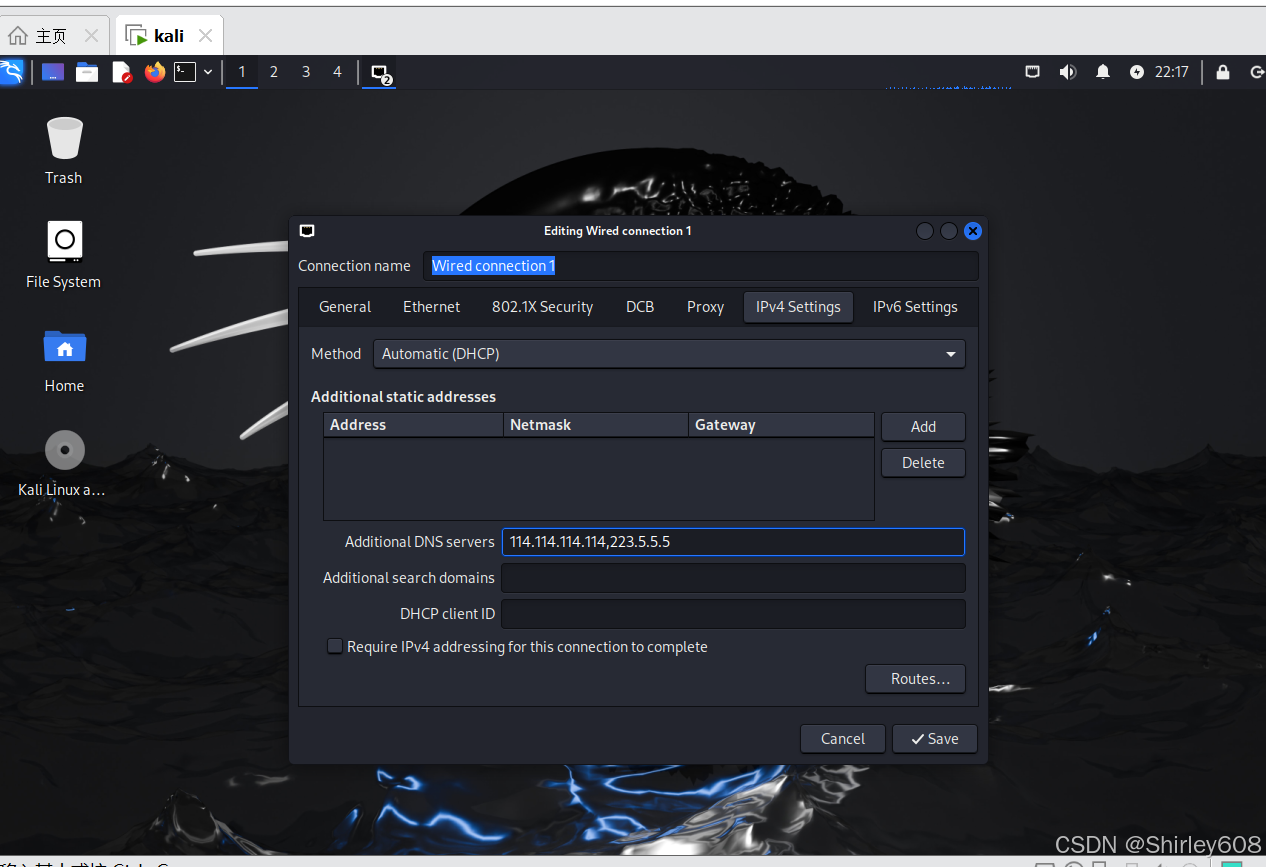Click the DHCP client ID field
The height and width of the screenshot is (867, 1266).
733,614
